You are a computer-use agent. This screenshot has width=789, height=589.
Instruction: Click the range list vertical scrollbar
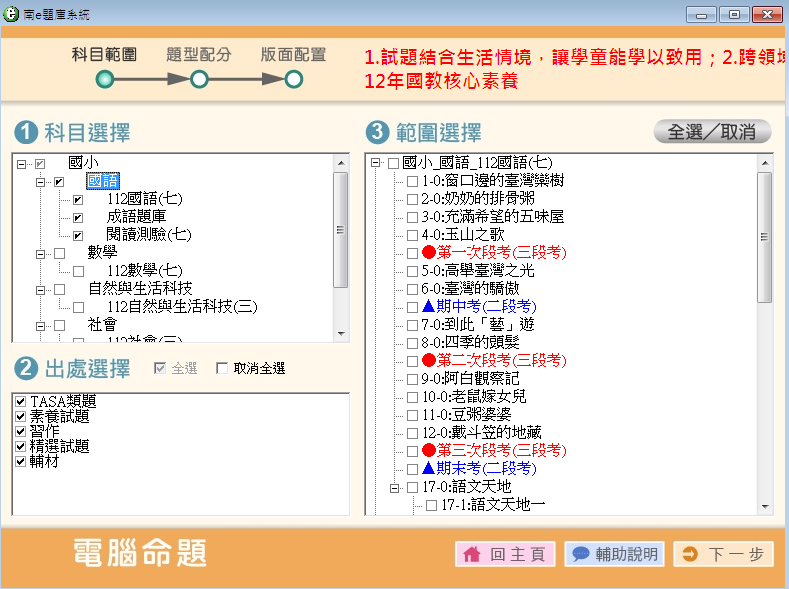765,240
